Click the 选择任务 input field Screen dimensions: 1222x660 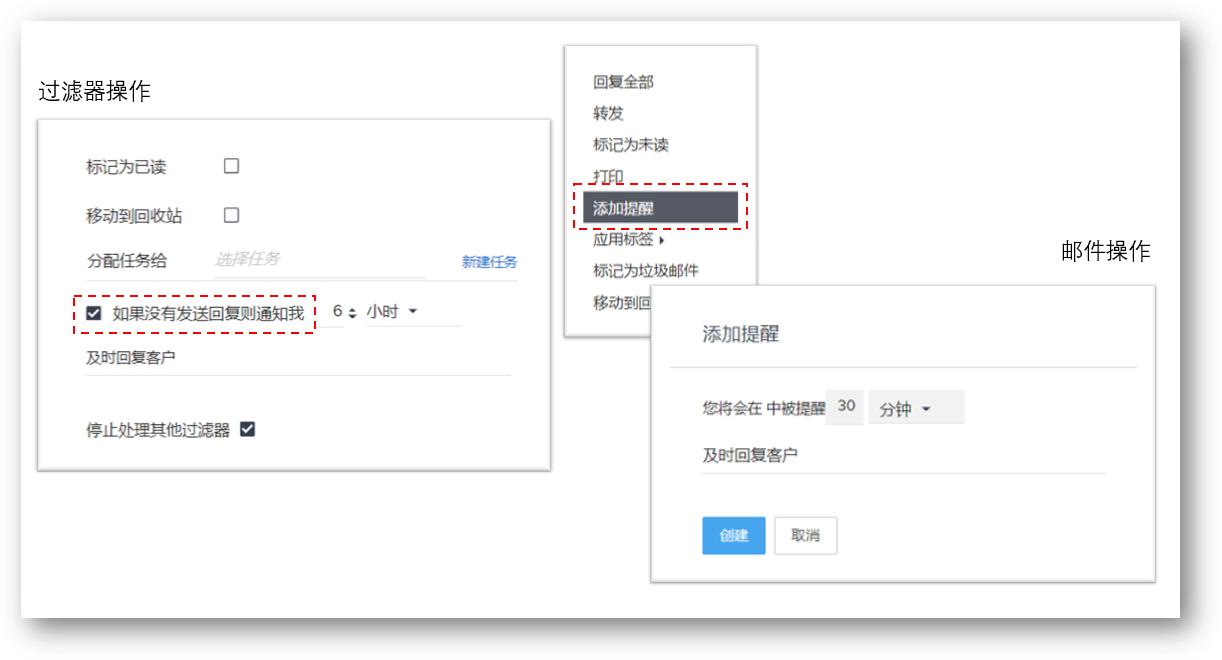[x=318, y=259]
